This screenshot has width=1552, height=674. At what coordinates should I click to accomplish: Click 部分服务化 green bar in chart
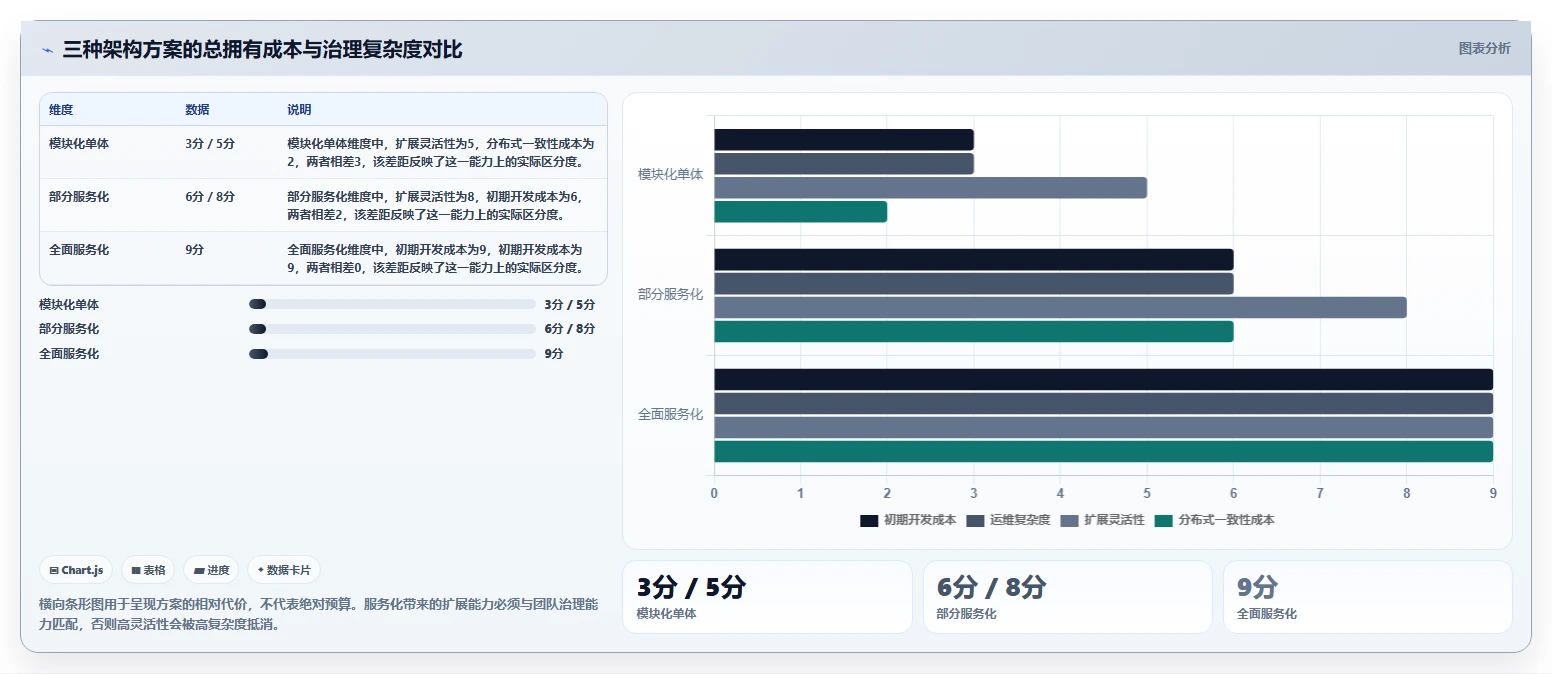pos(973,332)
